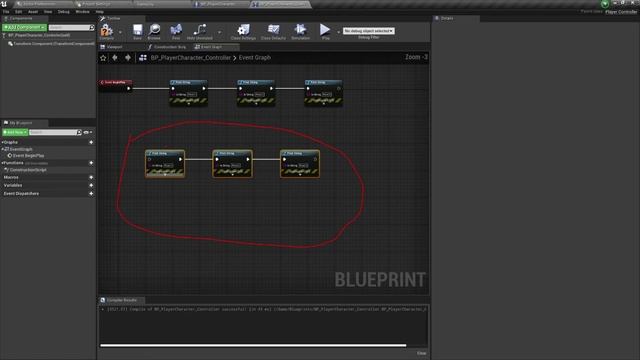640x360 pixels.
Task: Add new Event Dispatcher with plus icon
Action: (x=91, y=193)
